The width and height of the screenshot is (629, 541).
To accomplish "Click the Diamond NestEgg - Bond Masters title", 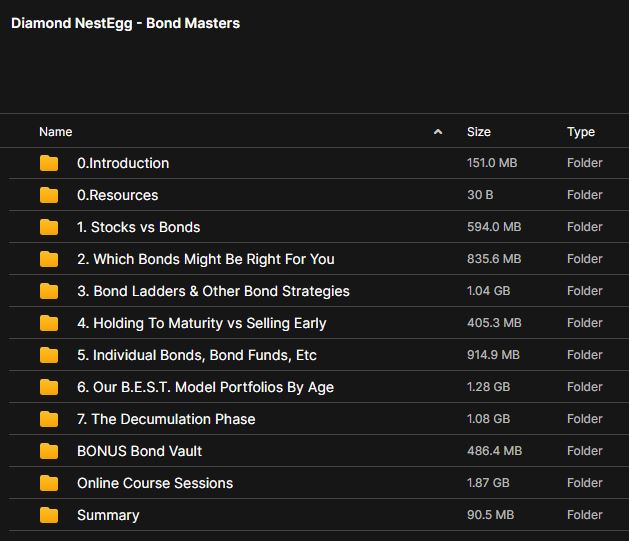I will tap(125, 23).
